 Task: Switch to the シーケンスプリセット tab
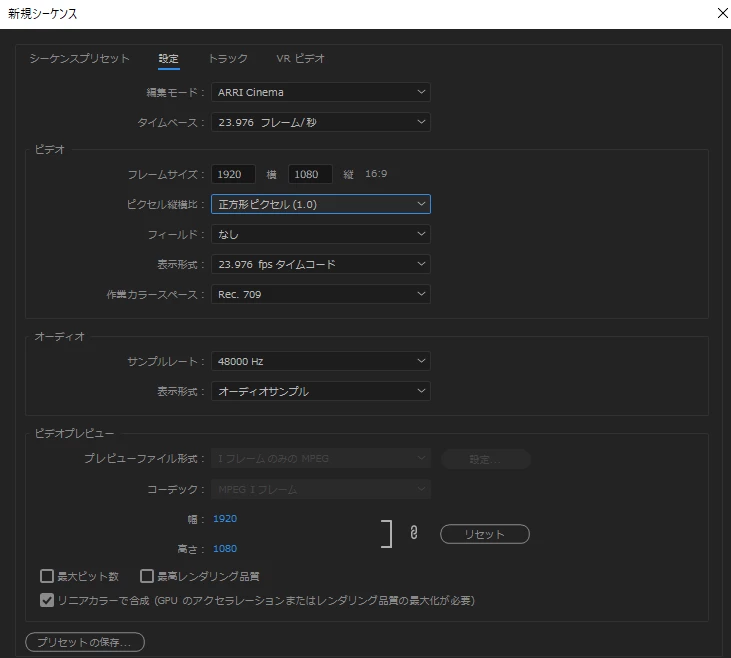[79, 58]
